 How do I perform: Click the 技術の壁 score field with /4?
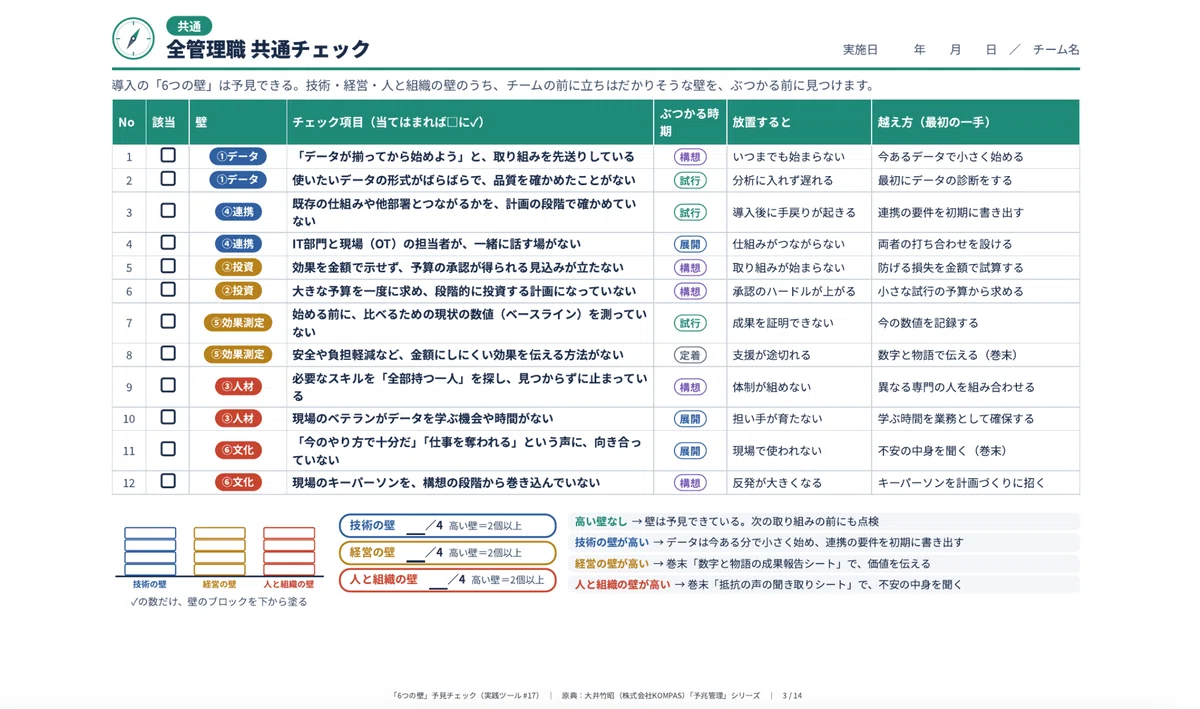[x=447, y=526]
